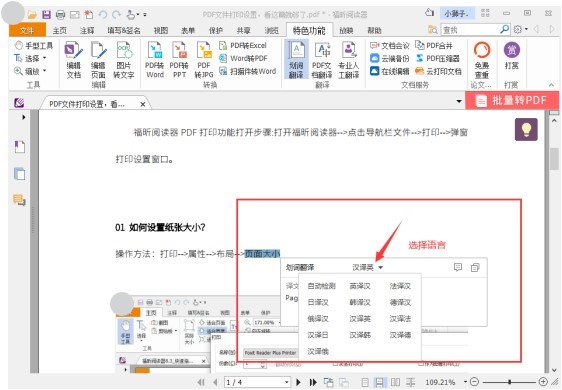Collapse the ribbon with the chevron
The image size is (562, 390).
click(551, 85)
